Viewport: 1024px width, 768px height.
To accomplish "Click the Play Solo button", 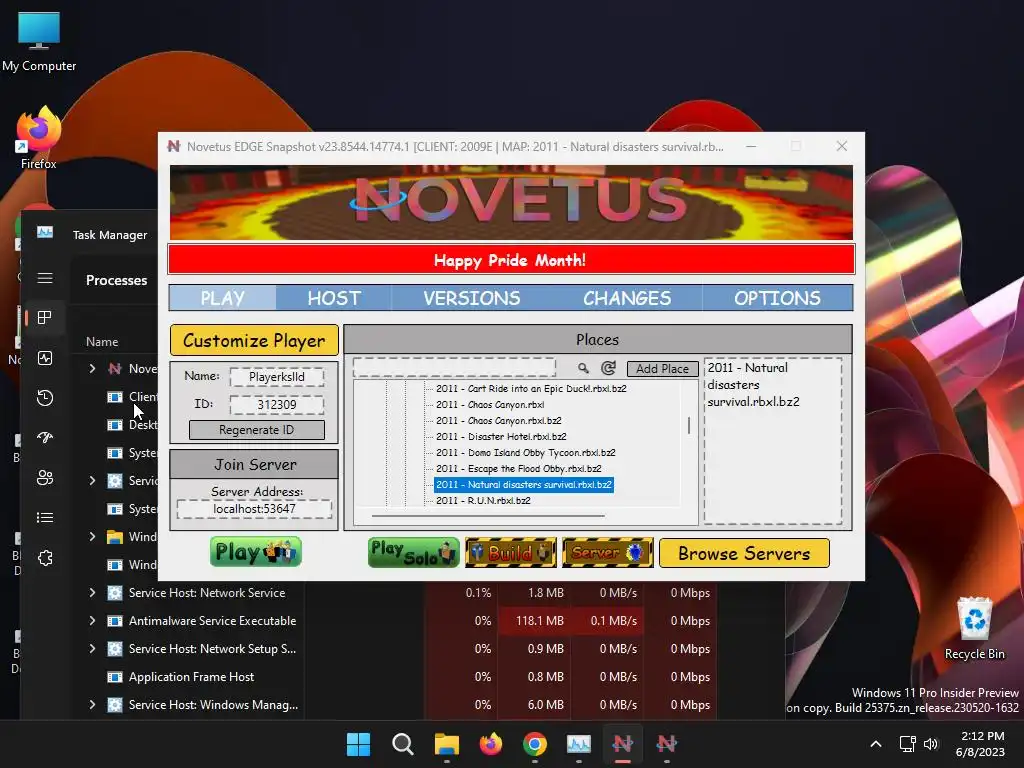I will 413,552.
